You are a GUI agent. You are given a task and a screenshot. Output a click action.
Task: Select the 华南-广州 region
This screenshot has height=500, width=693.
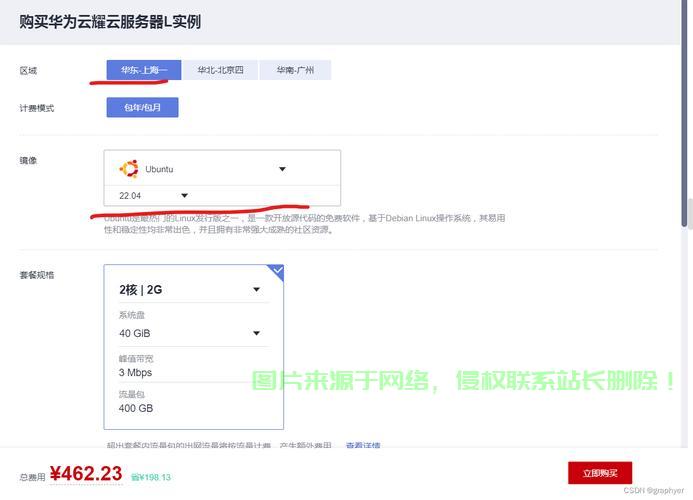point(295,70)
